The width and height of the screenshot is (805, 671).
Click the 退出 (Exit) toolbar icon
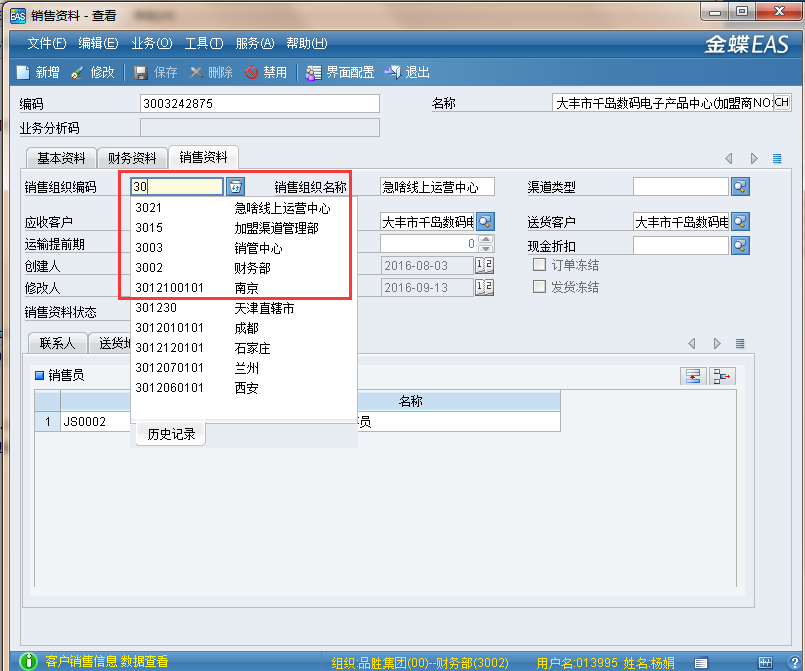(x=407, y=72)
